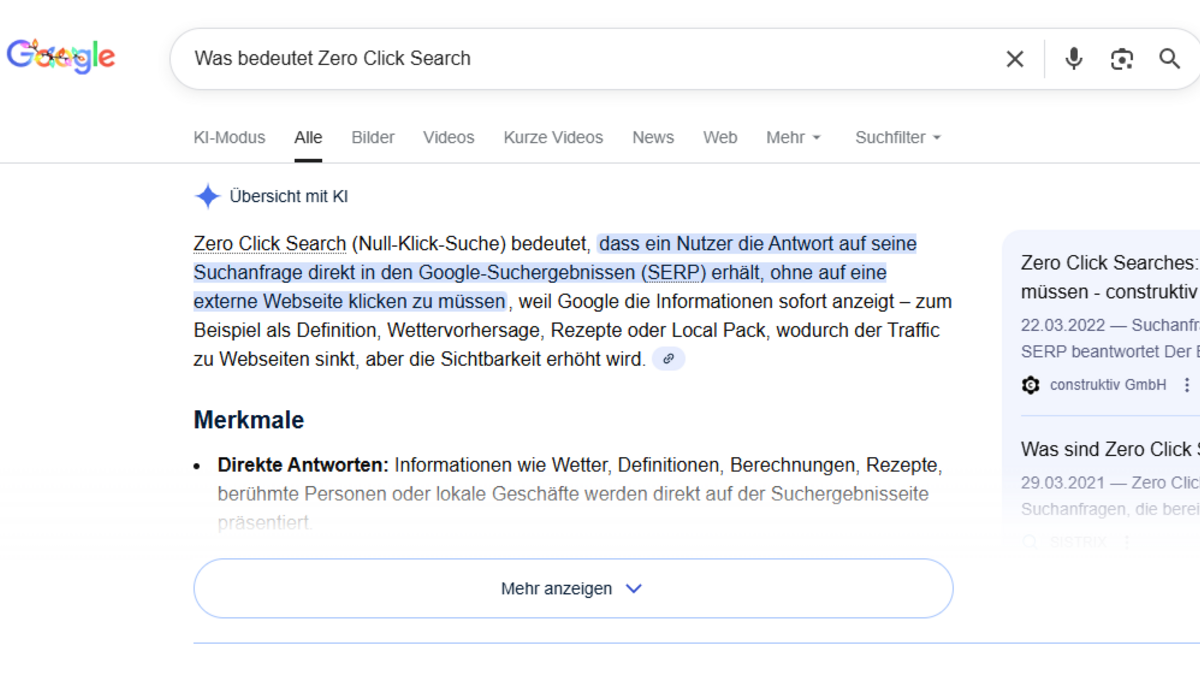Go to Kurze Videos tab

553,138
